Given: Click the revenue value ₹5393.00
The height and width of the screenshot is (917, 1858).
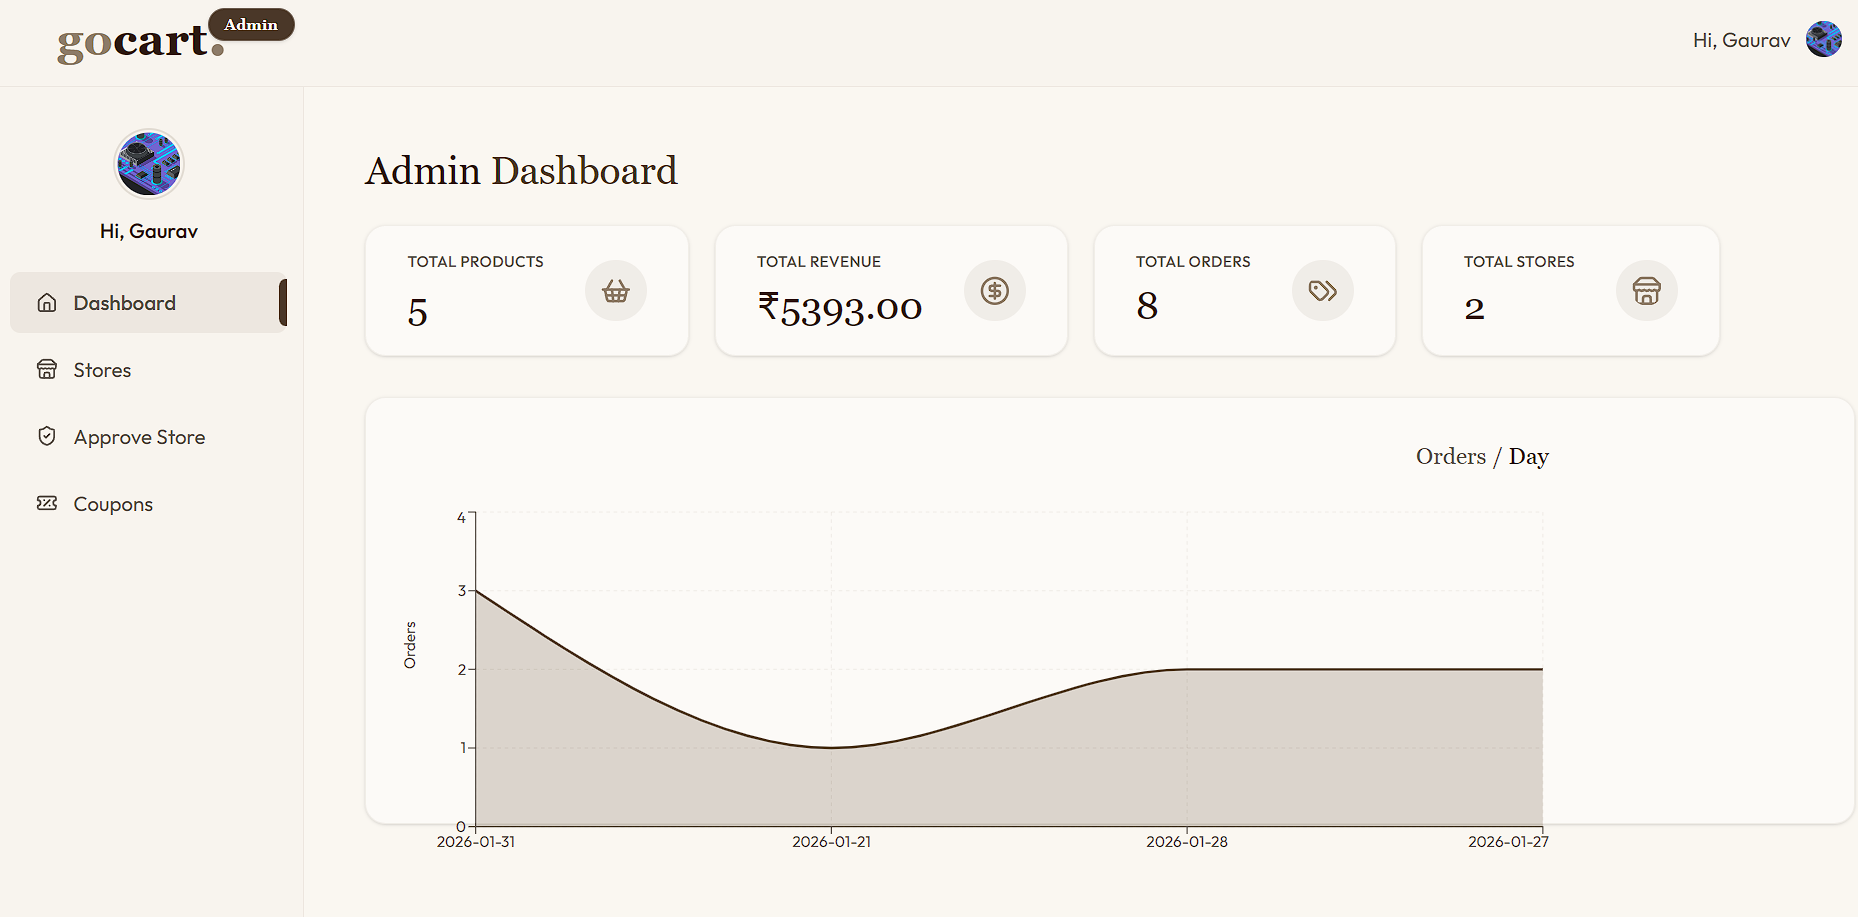Looking at the screenshot, I should pos(840,309).
